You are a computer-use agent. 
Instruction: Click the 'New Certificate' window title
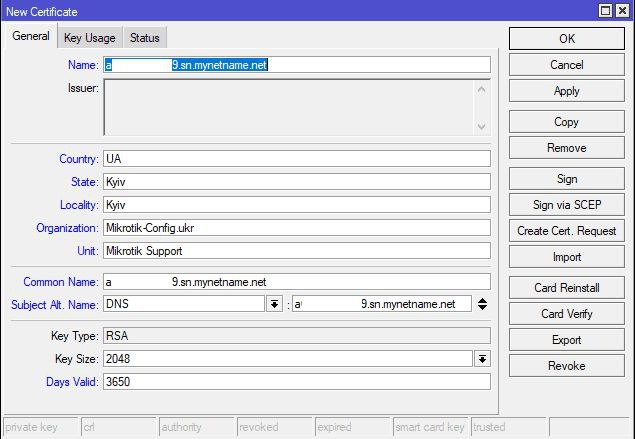tap(42, 12)
